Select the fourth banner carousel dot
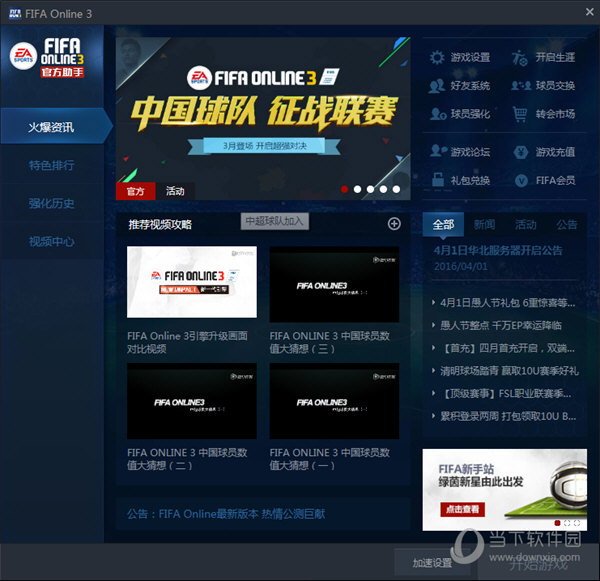This screenshot has height=581, width=600. pos(383,189)
